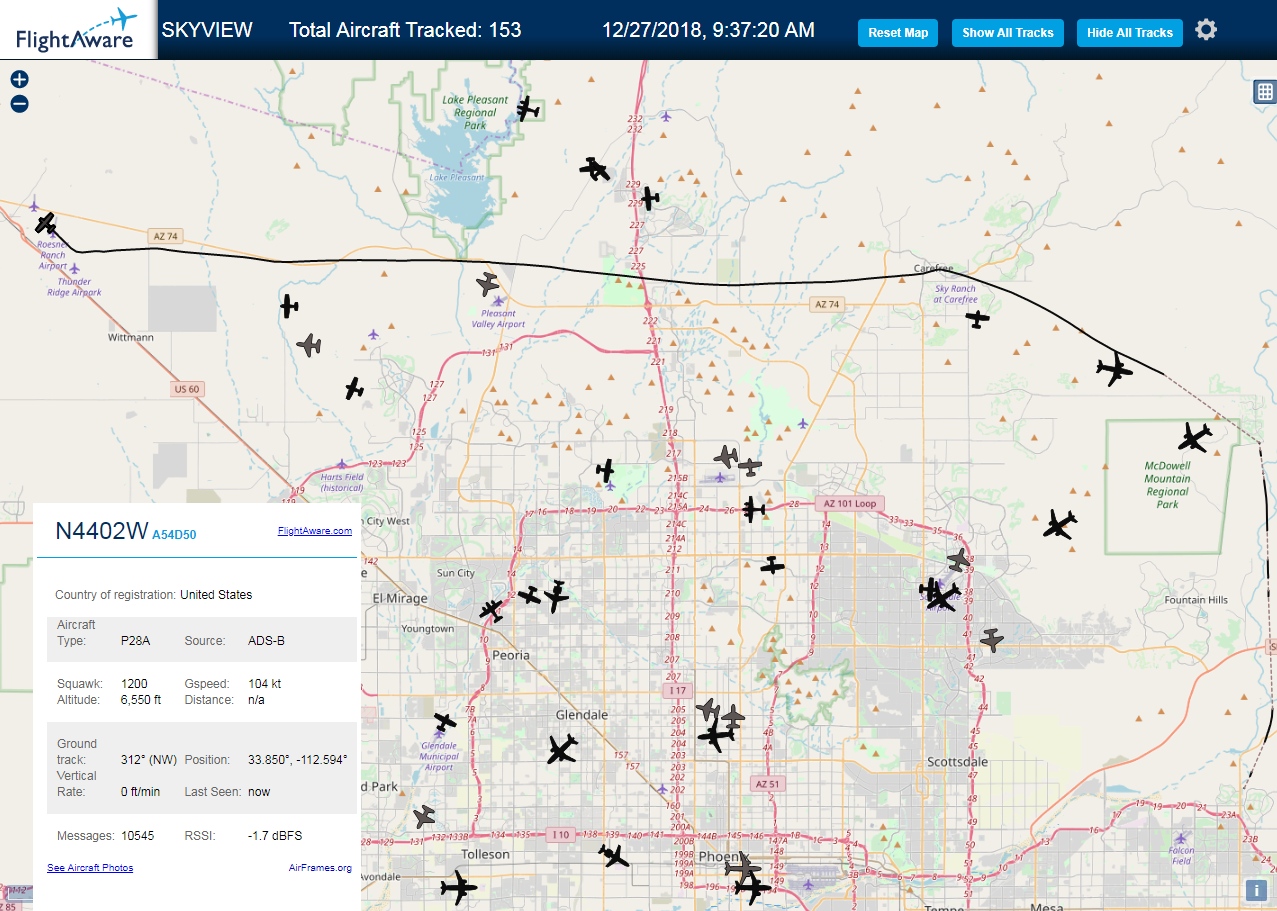
Task: Click aircraft type value P28A
Action: coord(135,640)
